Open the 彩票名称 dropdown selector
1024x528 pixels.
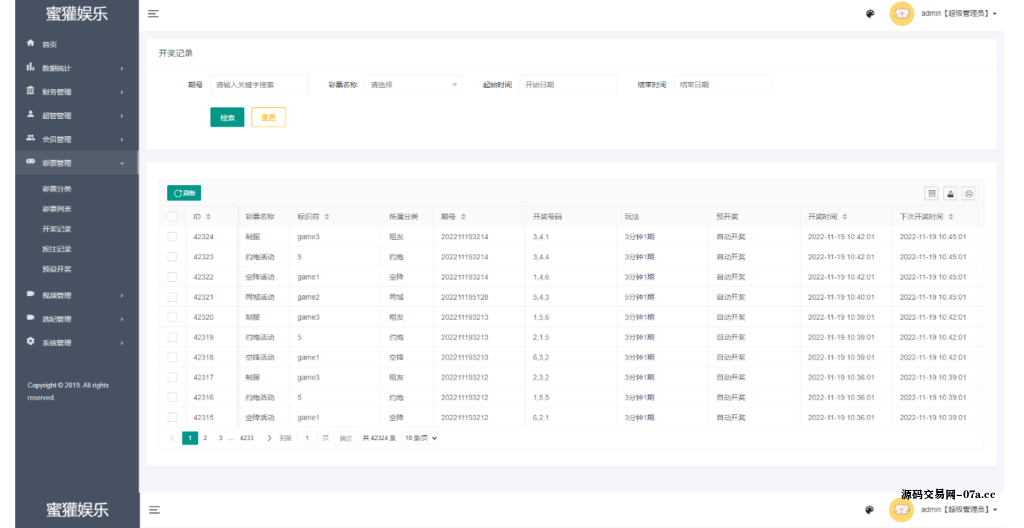[x=413, y=85]
